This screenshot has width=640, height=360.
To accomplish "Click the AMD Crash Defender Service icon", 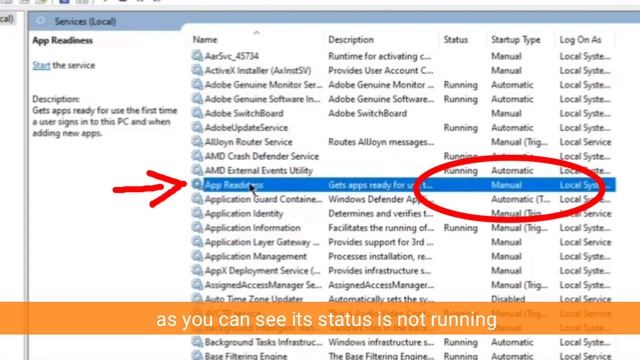I will tap(197, 156).
